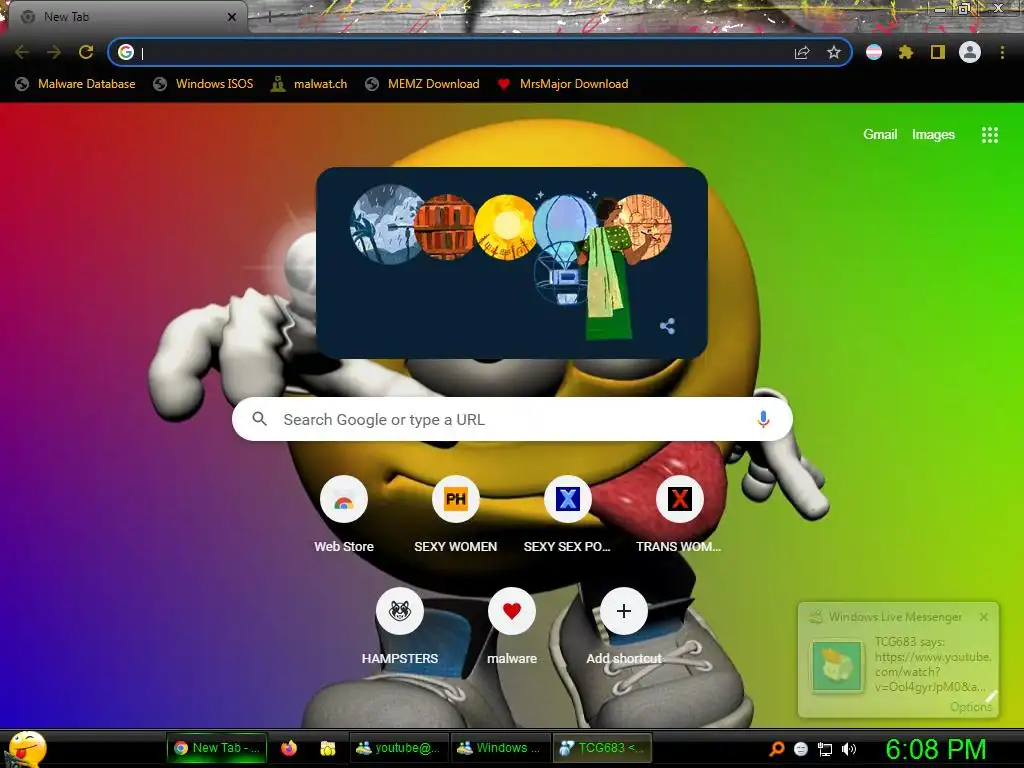Screen dimensions: 1024x768
Task: Open the malwat.ch bookmark
Action: click(310, 84)
